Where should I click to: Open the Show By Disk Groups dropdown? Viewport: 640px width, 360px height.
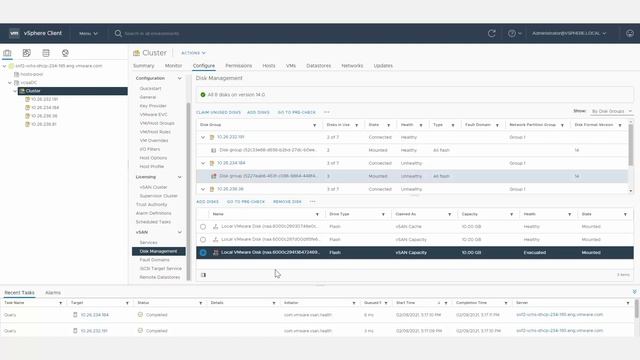pos(612,111)
